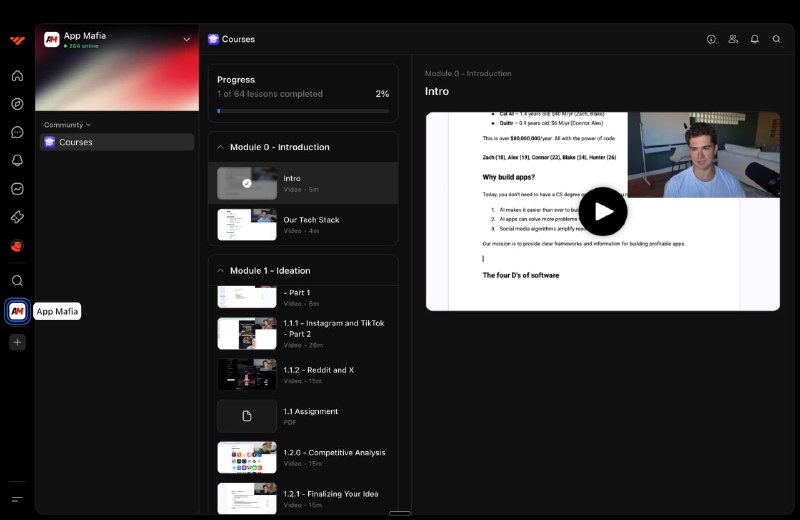Play the Intro video
Viewport: 800px width, 520px height.
(x=603, y=211)
